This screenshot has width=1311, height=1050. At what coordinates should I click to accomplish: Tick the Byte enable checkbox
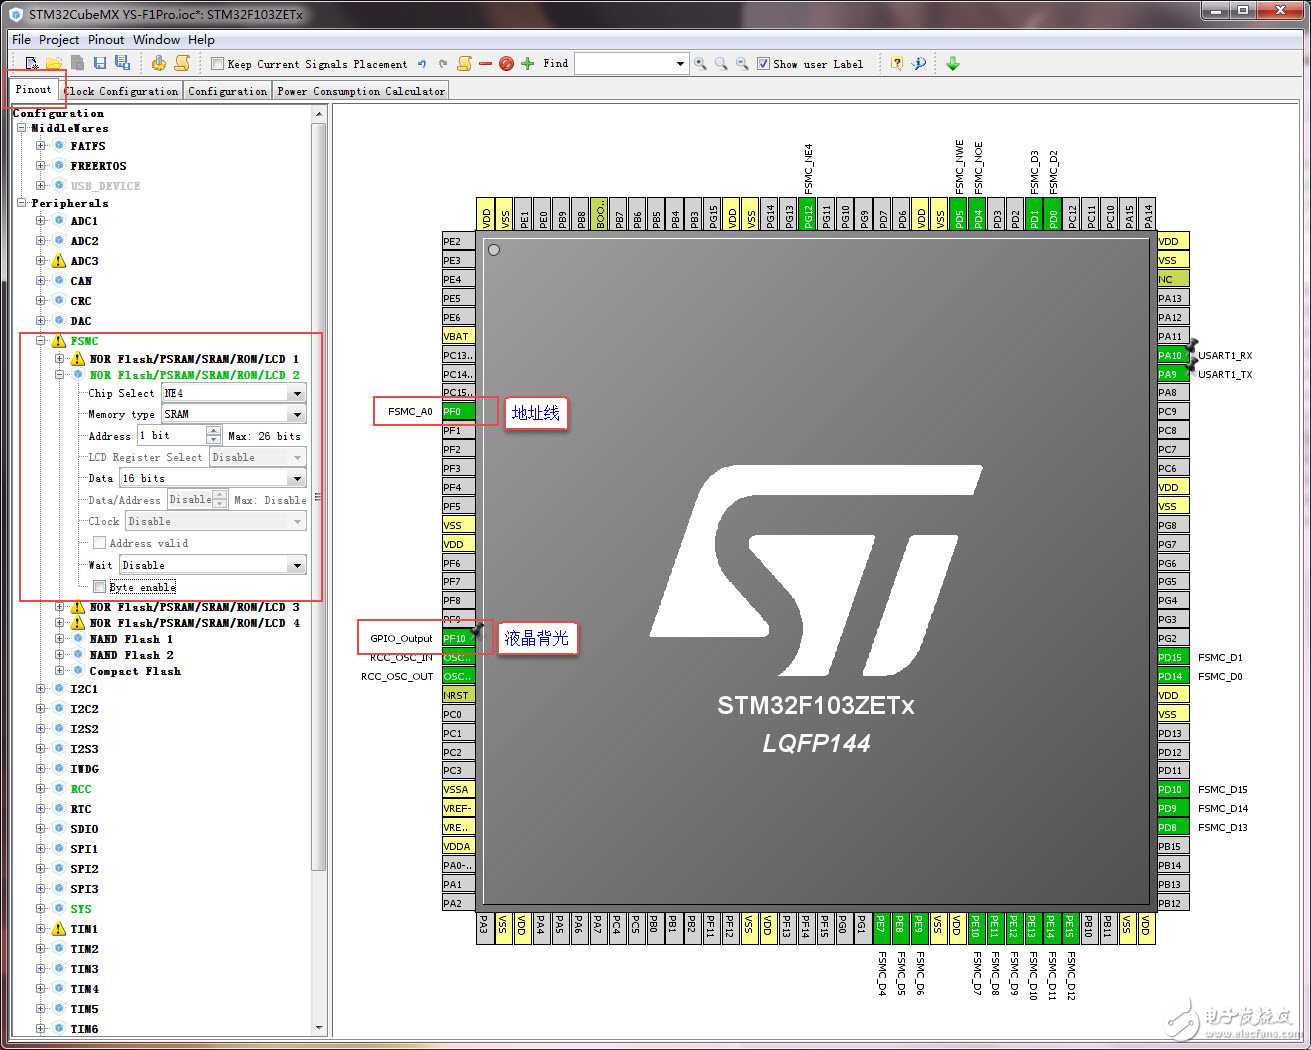[x=99, y=587]
